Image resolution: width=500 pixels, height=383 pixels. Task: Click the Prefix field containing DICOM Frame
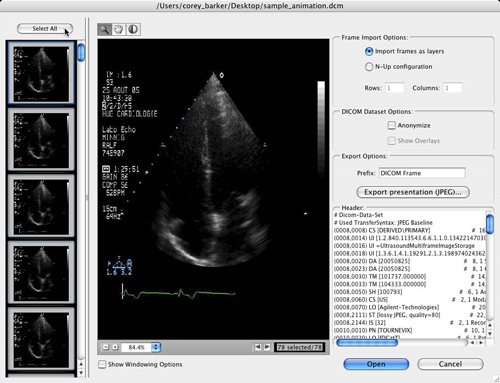(422, 173)
